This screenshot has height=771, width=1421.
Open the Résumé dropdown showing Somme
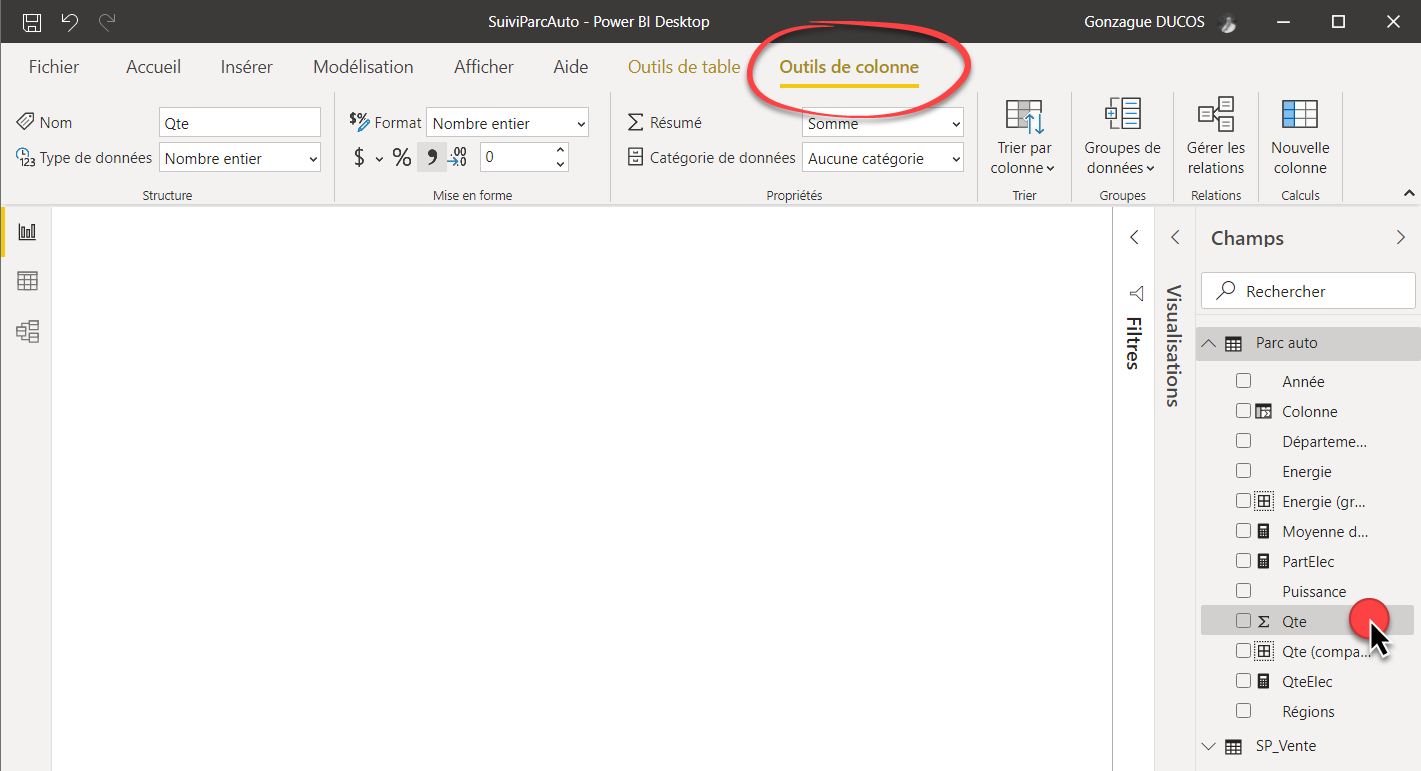[x=883, y=123]
